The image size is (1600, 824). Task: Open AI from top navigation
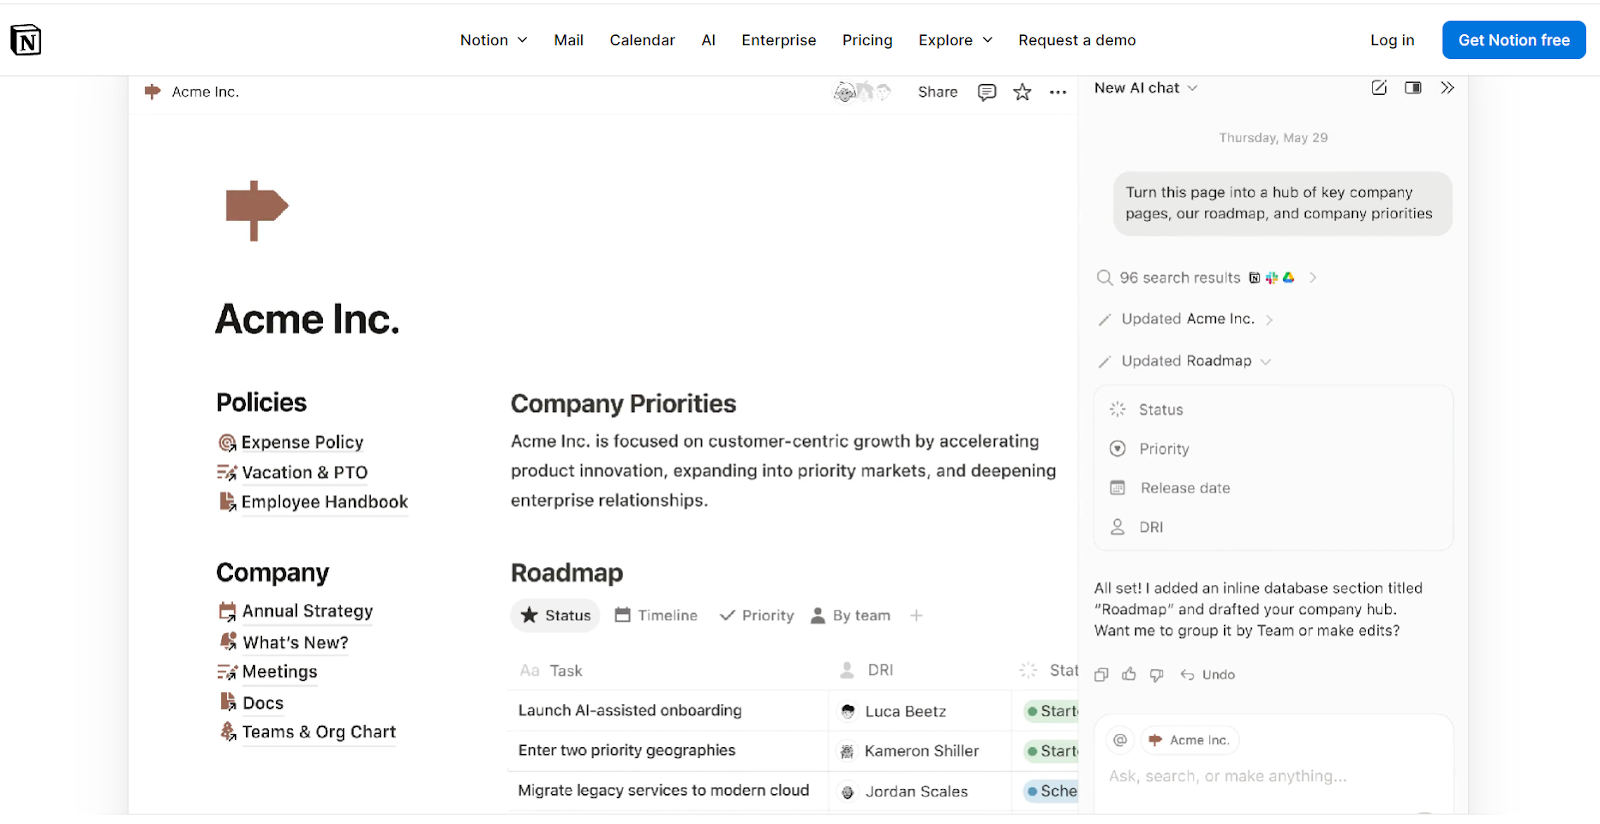point(708,40)
